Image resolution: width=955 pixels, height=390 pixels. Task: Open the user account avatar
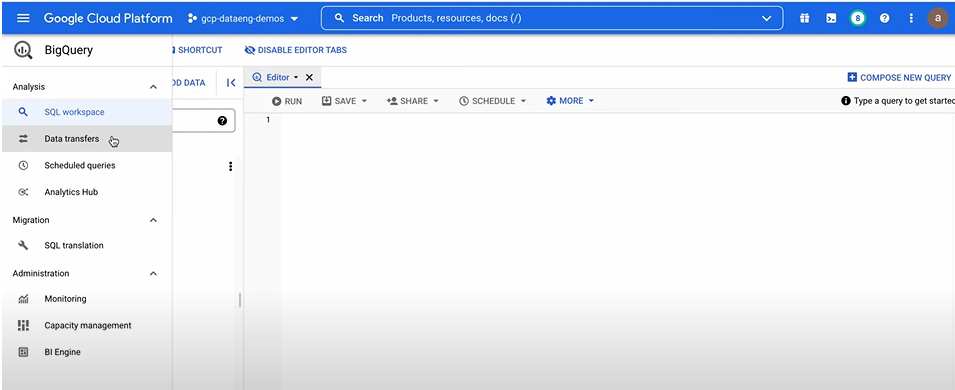click(938, 18)
